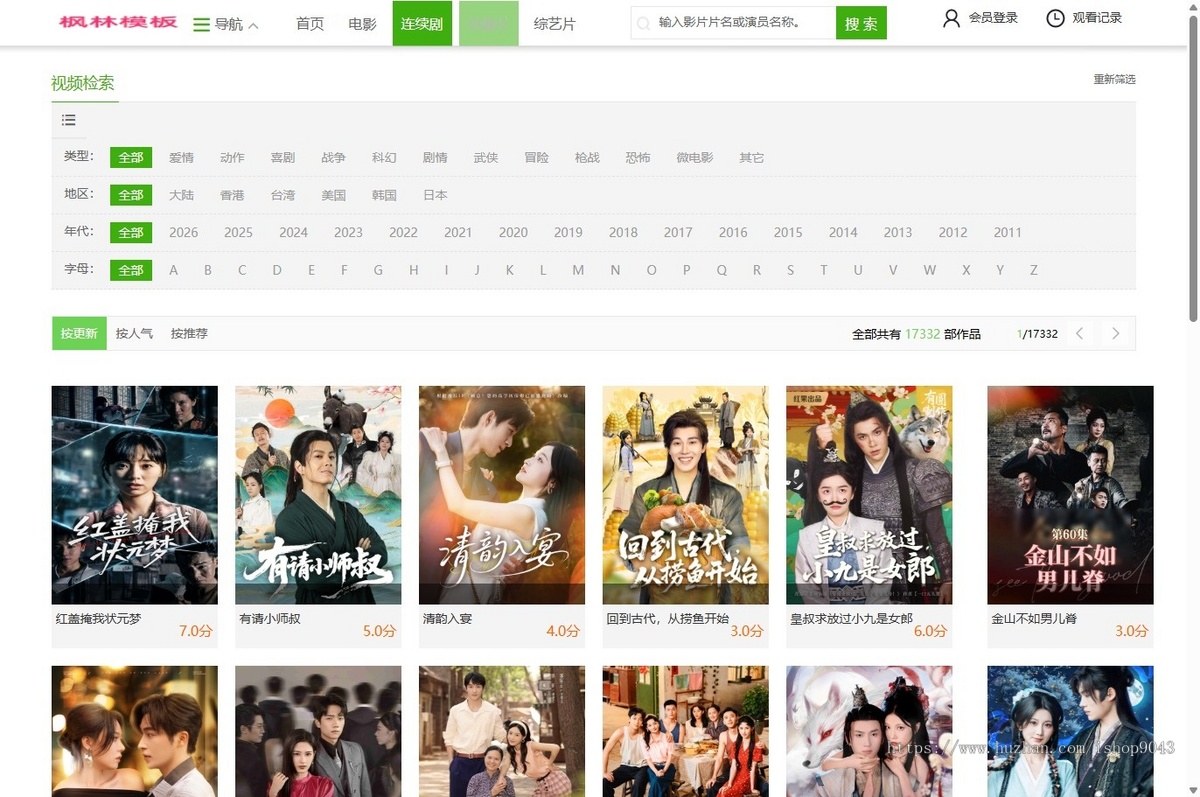Go to next page arrow
The width and height of the screenshot is (1200, 797).
(x=1116, y=334)
